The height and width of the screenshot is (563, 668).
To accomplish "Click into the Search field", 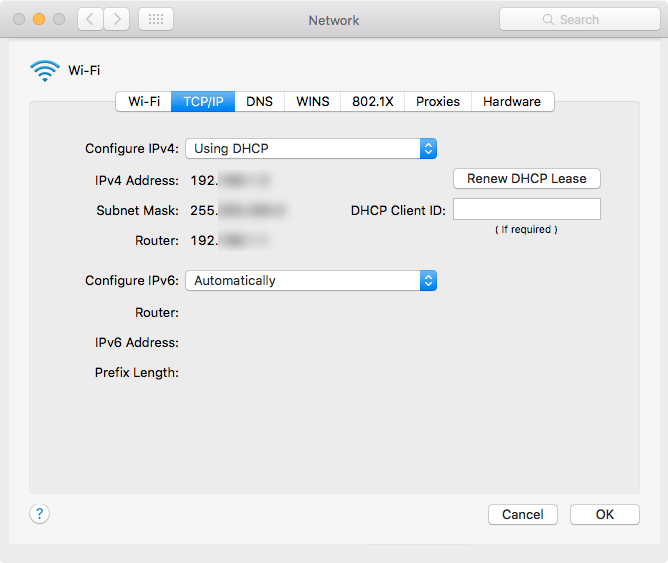I will 579,19.
